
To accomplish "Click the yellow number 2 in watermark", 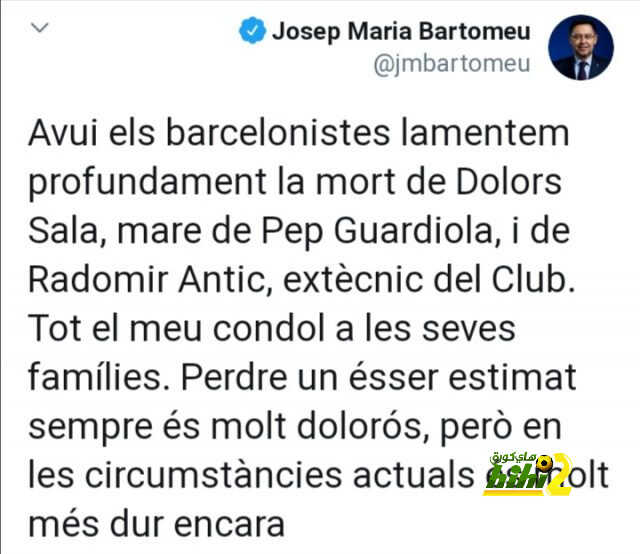I will [x=559, y=475].
